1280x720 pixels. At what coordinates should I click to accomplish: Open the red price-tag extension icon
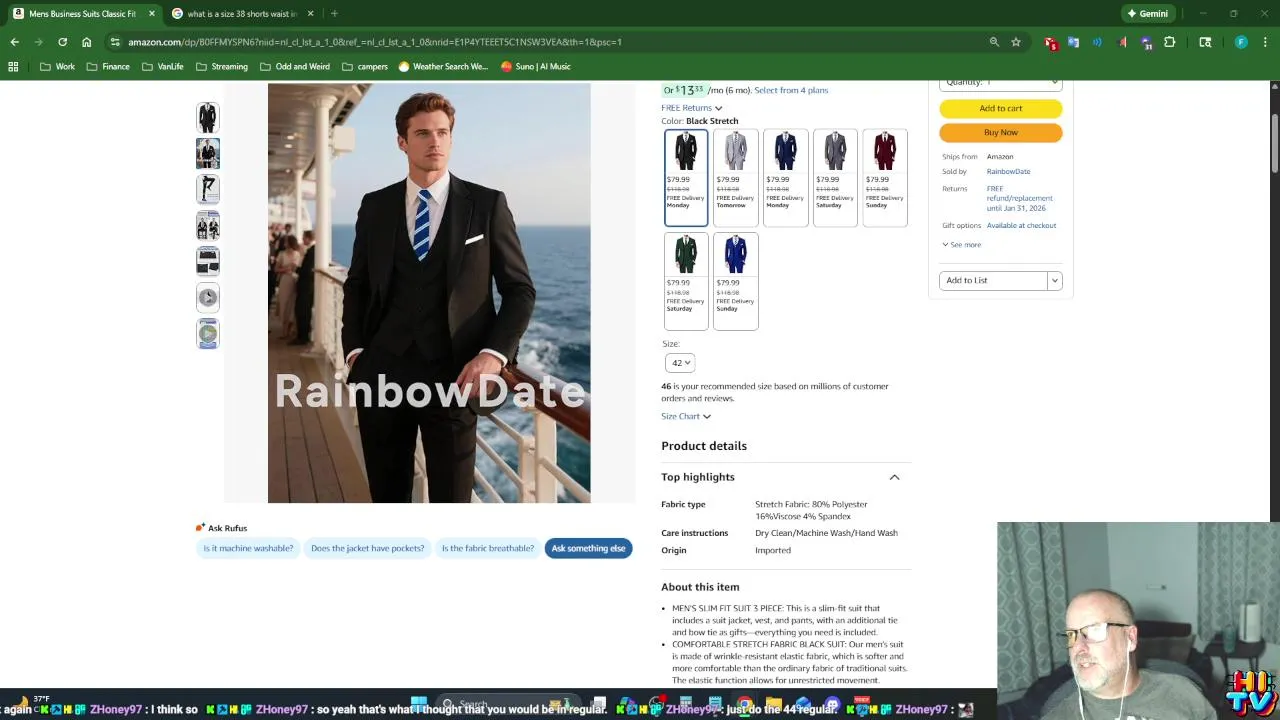[1050, 42]
